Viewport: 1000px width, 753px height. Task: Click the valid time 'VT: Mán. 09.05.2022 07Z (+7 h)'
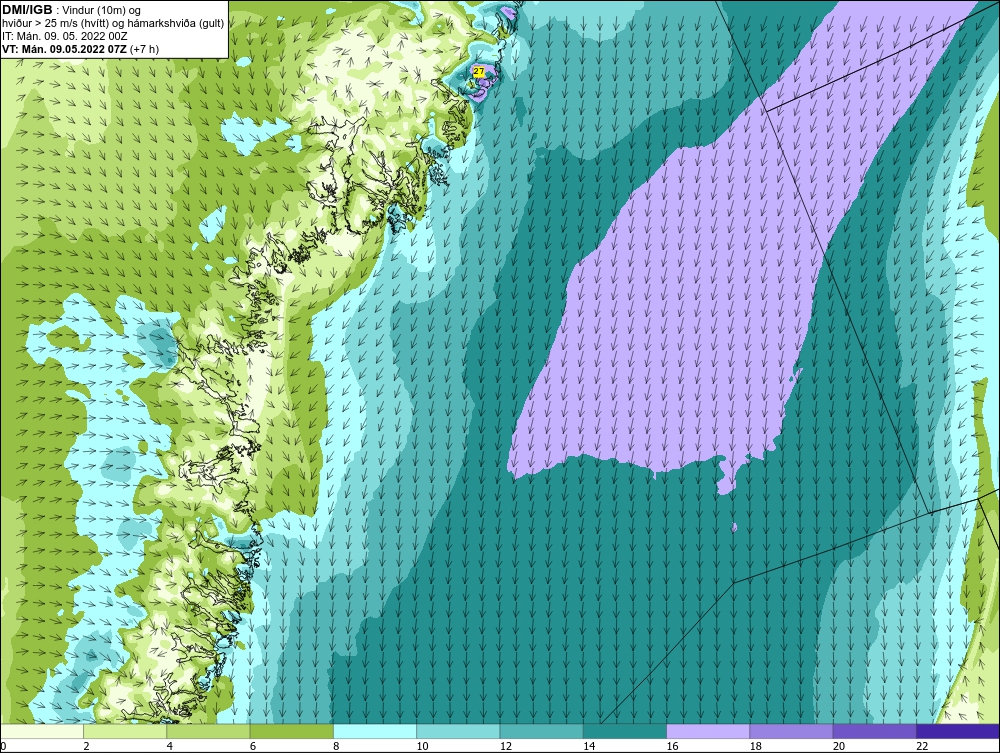[80, 49]
